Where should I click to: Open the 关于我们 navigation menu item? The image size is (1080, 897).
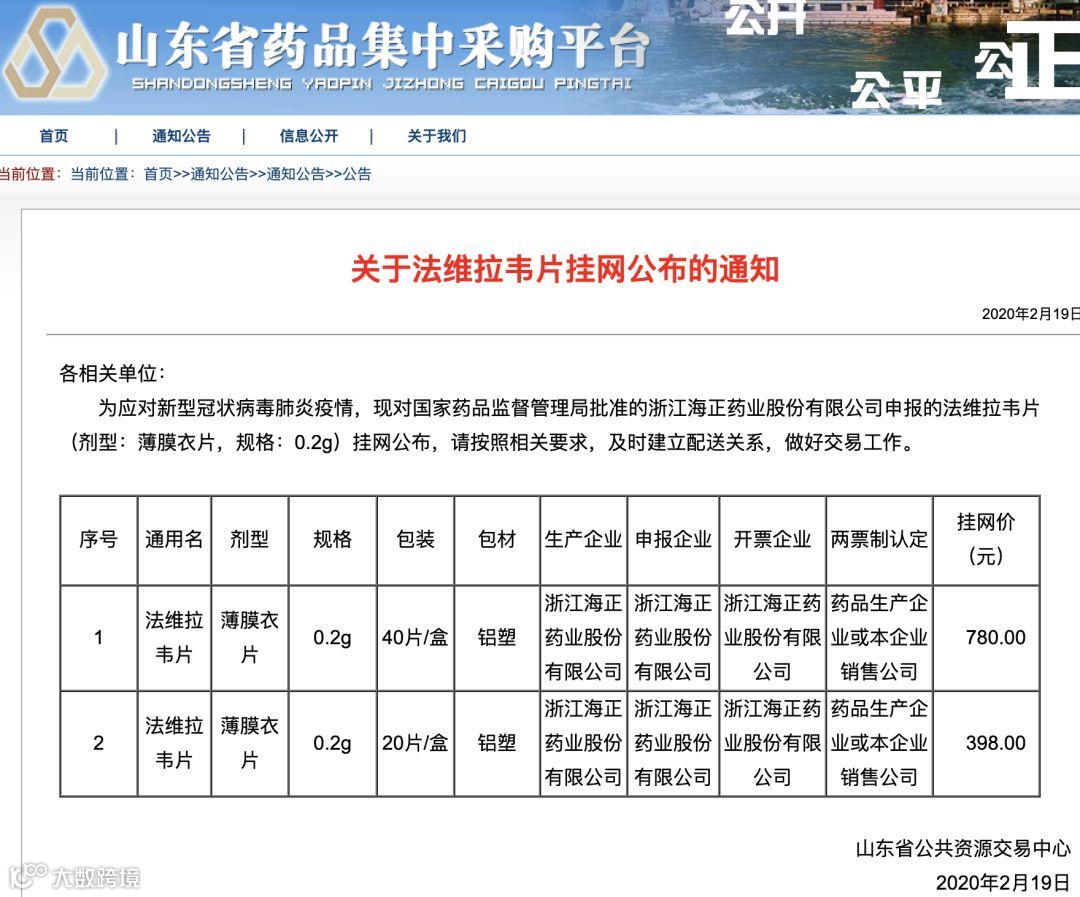[x=436, y=136]
